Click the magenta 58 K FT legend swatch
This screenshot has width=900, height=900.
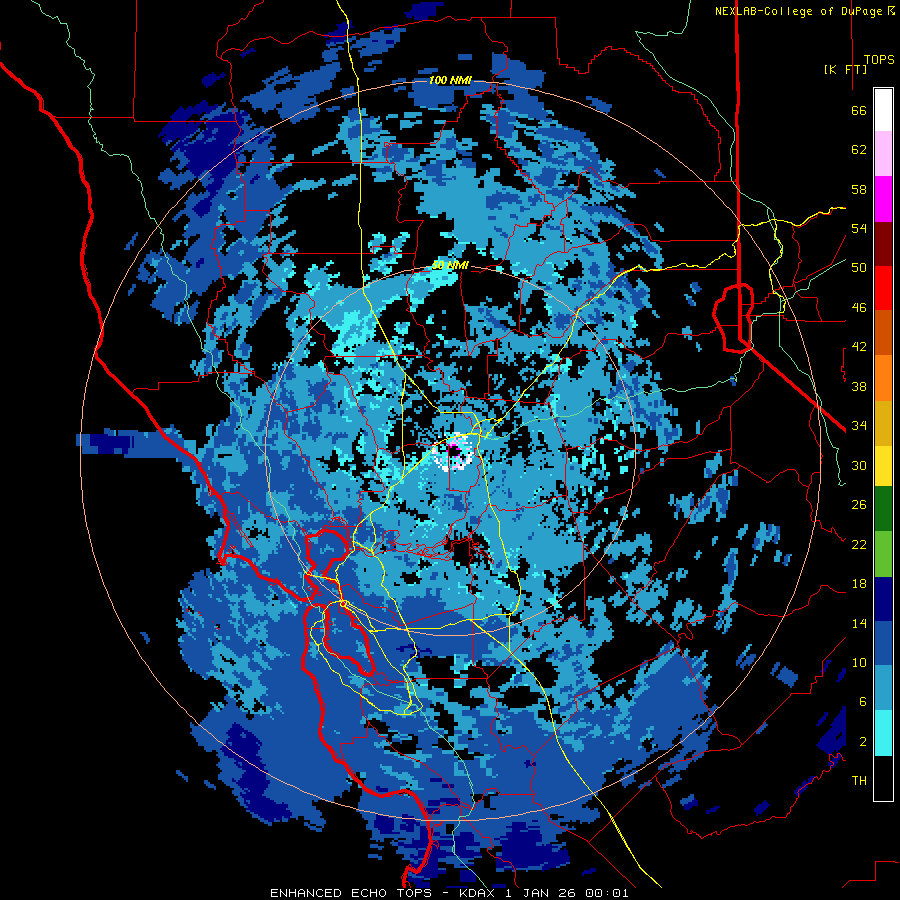(883, 199)
